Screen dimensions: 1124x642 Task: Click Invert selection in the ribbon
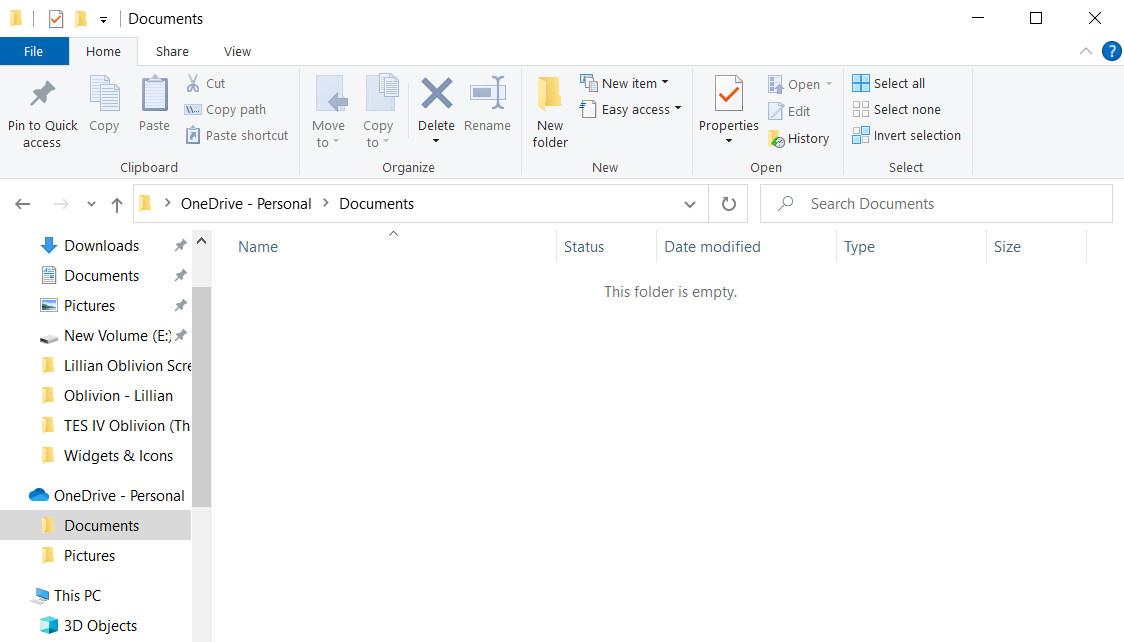coord(906,135)
